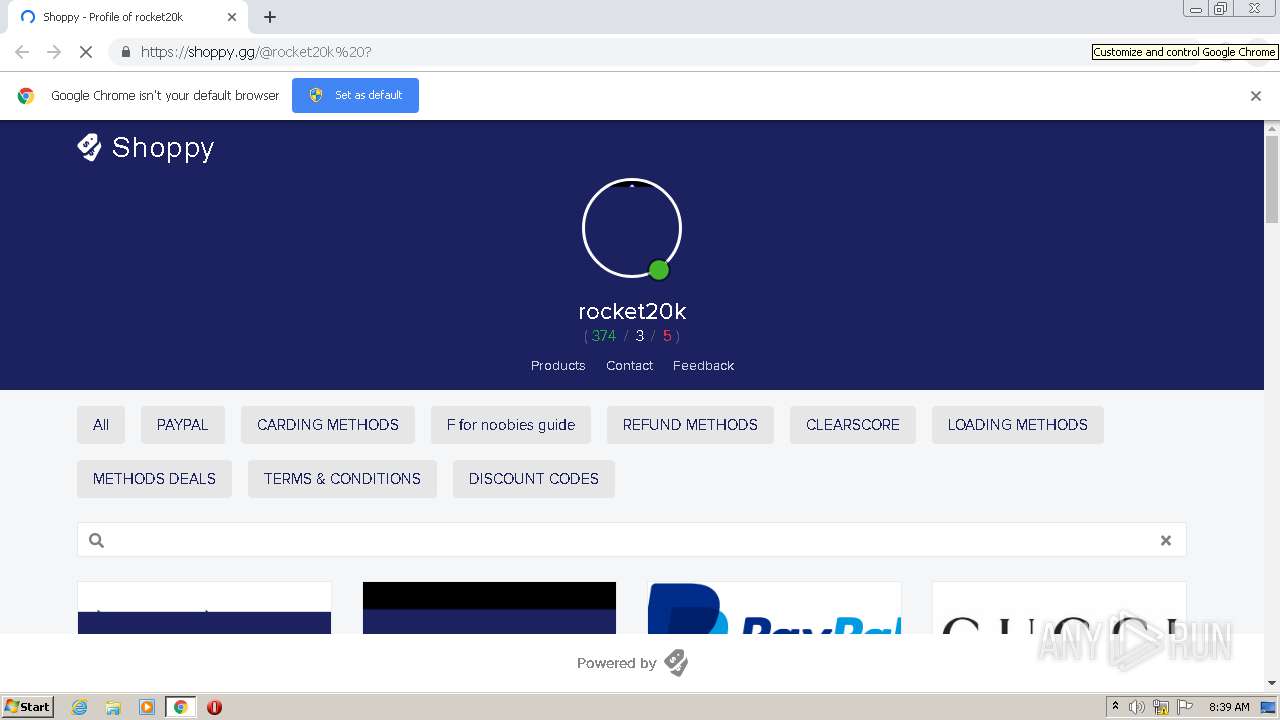
Task: Open the Contact link
Action: (629, 365)
